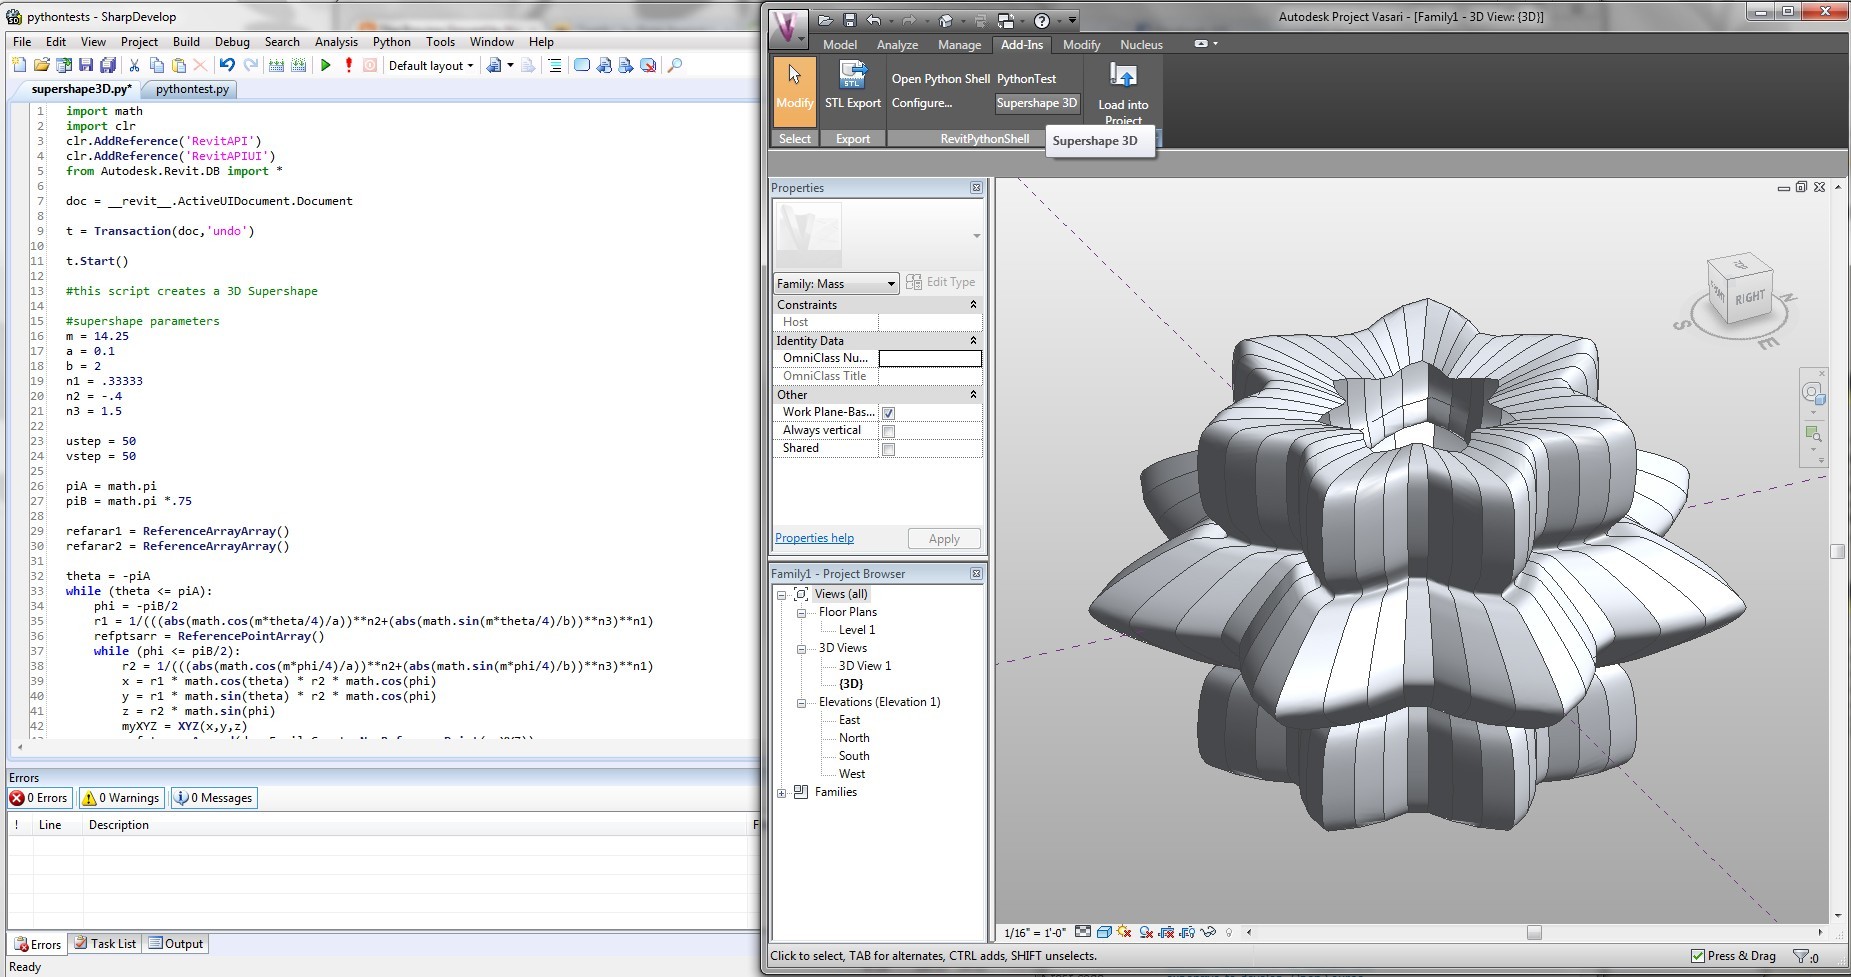This screenshot has width=1851, height=977.
Task: Toggle the Press & Drag checkbox
Action: [1697, 956]
